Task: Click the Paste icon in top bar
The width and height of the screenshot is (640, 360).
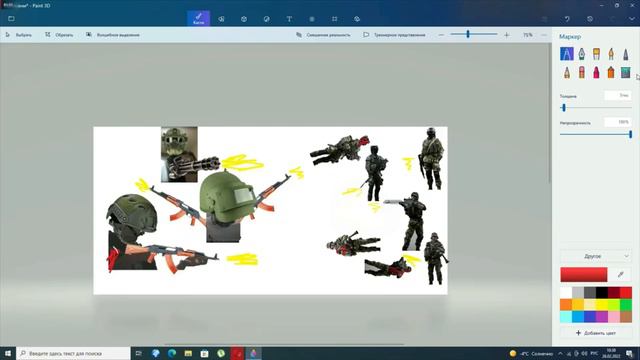Action: (544, 19)
